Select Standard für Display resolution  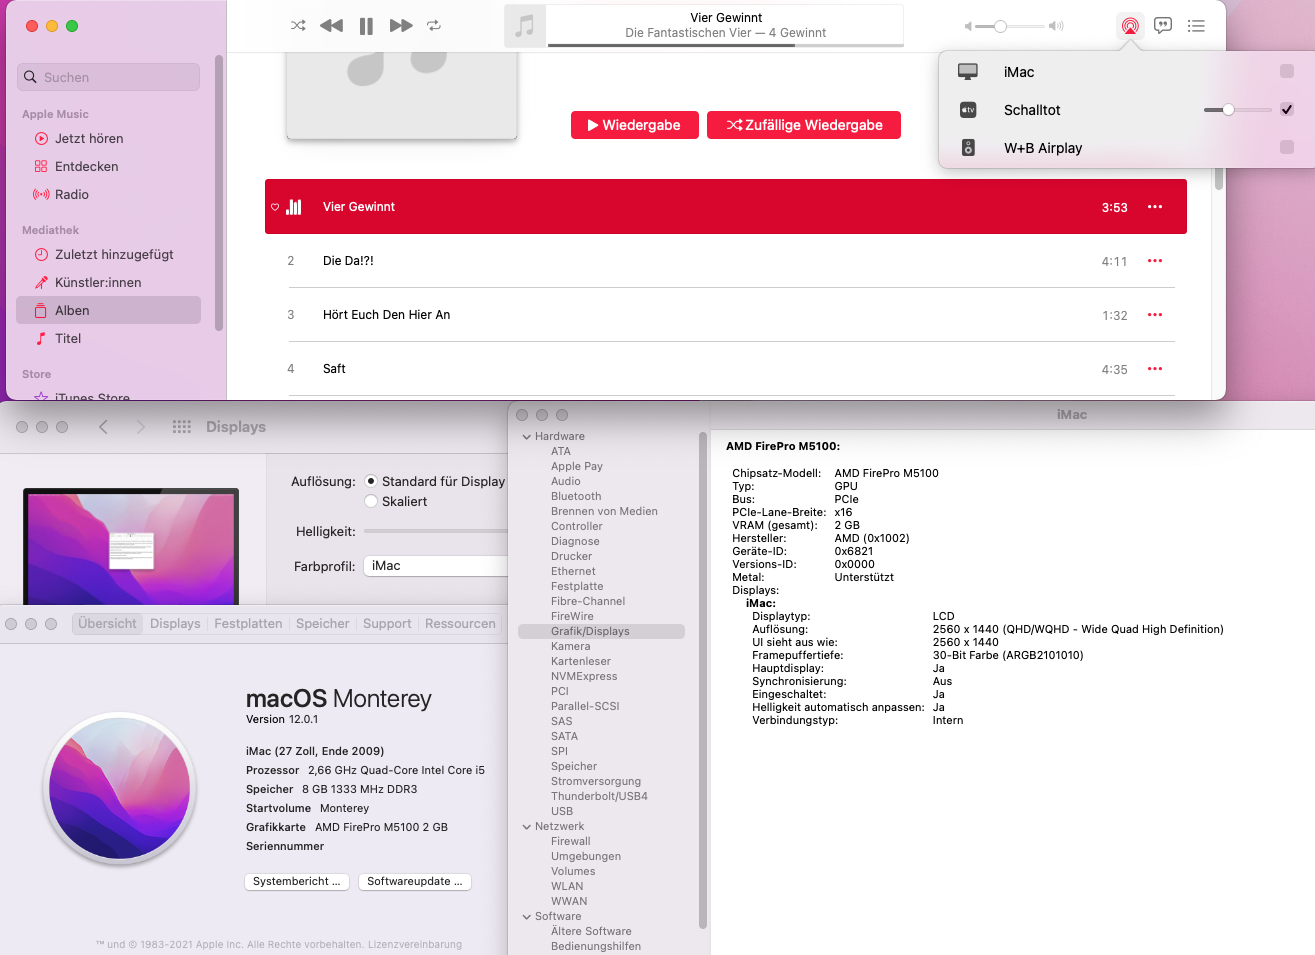pyautogui.click(x=371, y=481)
